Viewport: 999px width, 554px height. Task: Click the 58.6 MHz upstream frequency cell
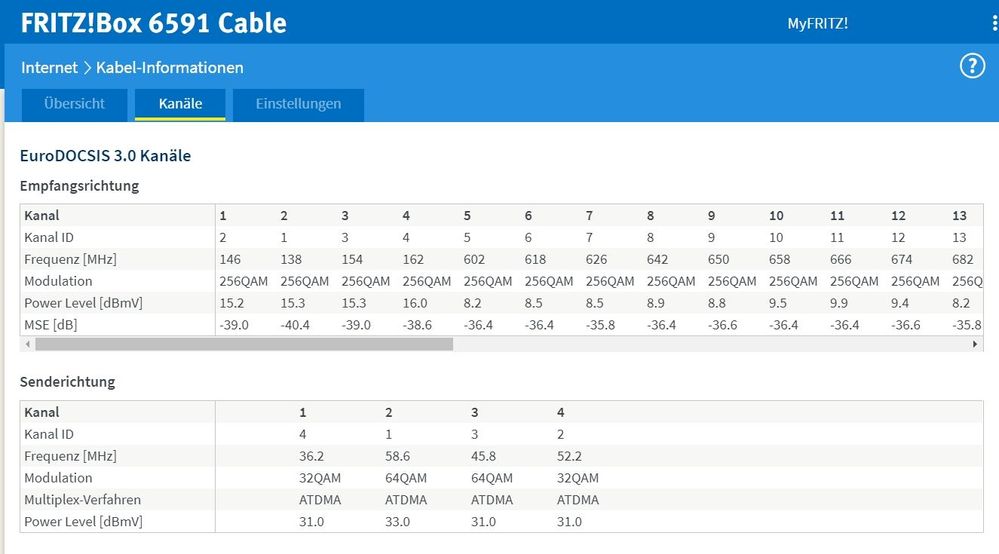pos(400,456)
